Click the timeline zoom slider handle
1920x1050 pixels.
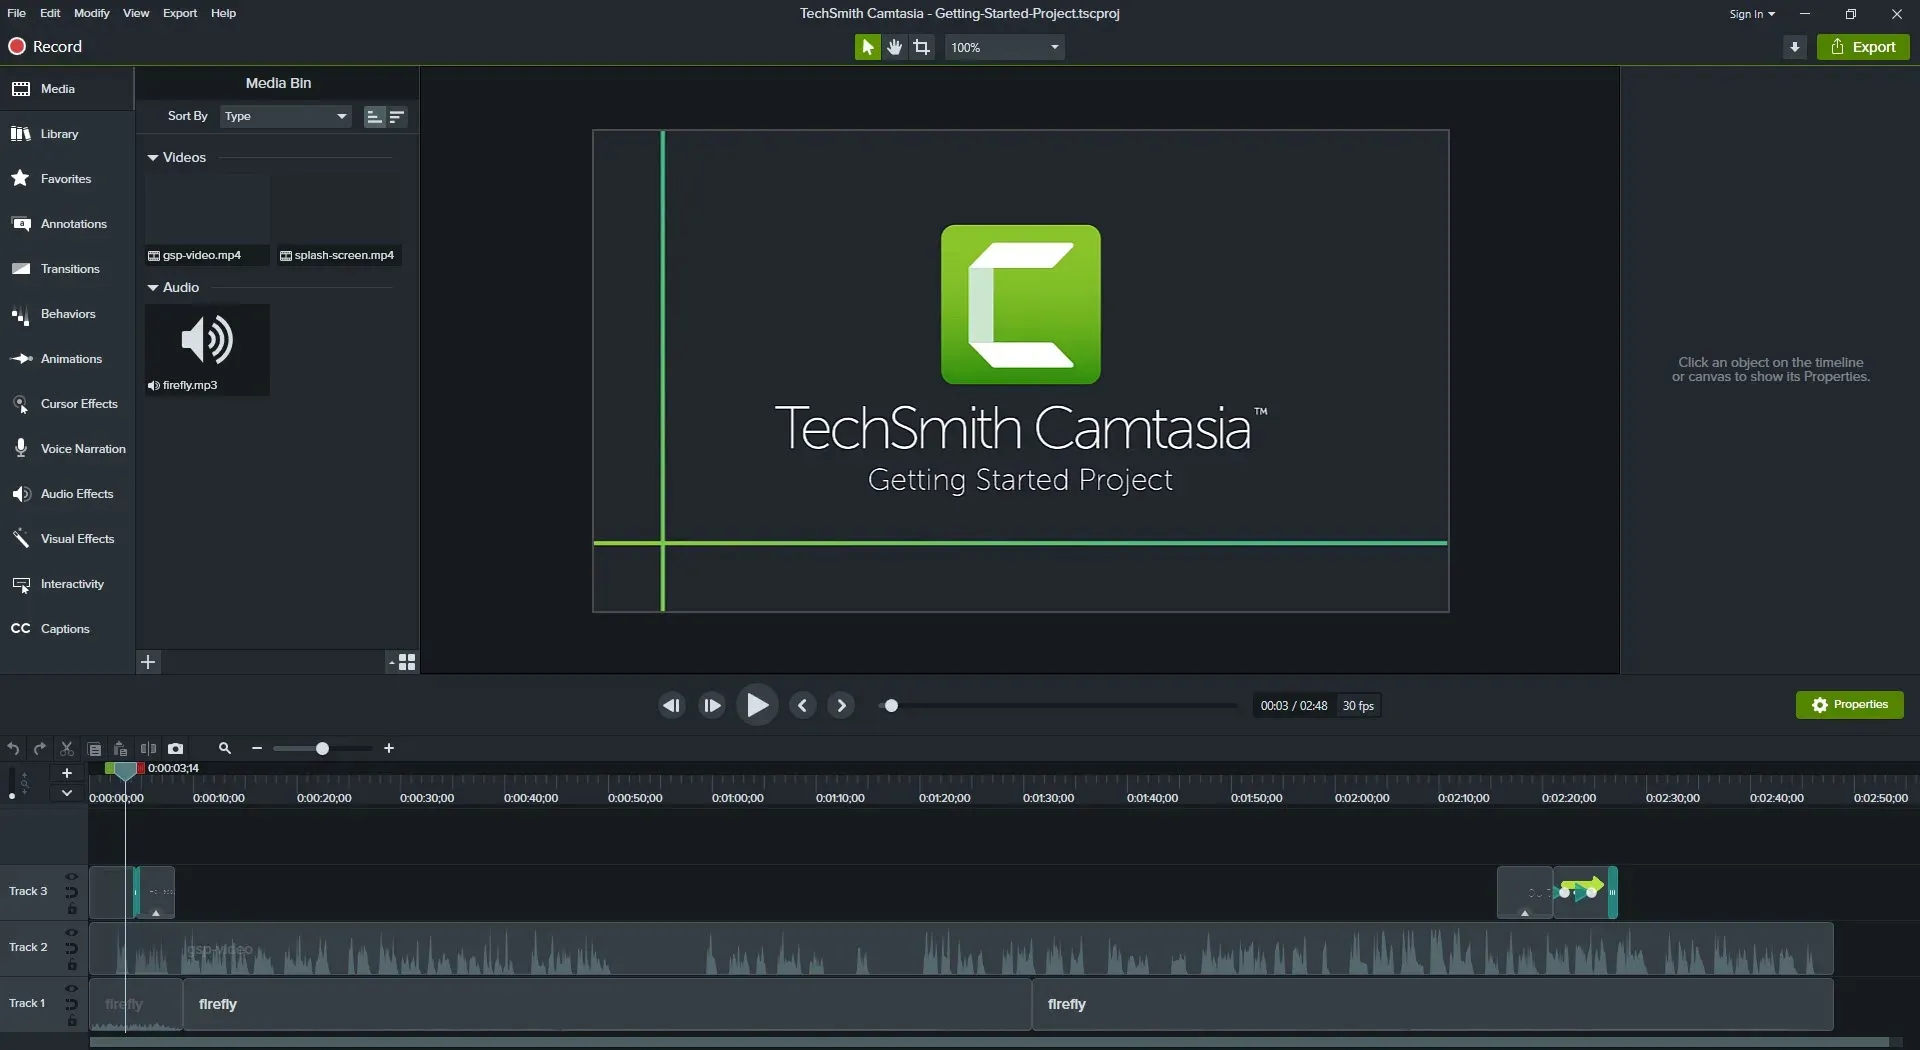tap(322, 749)
